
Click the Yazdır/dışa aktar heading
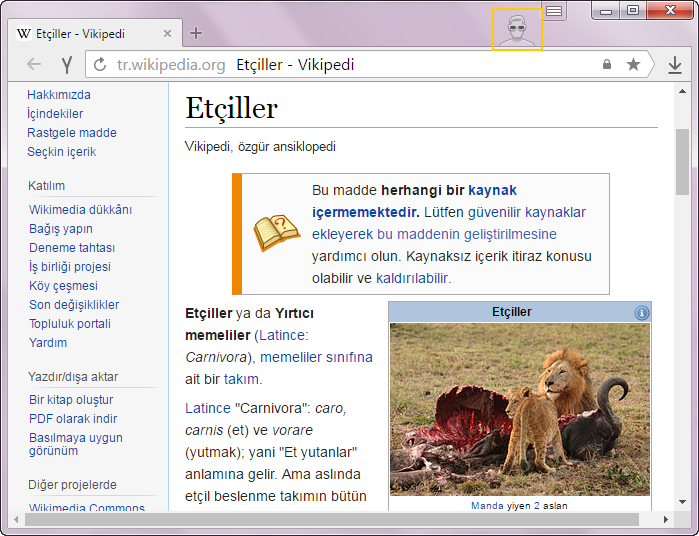[73, 377]
